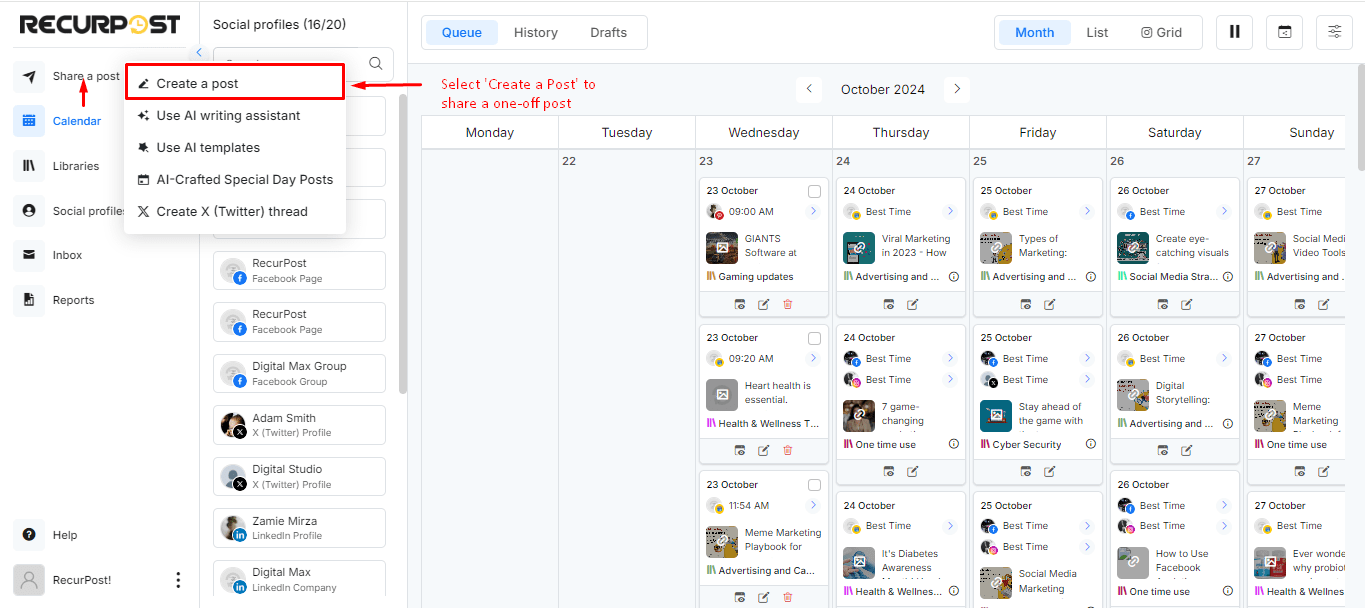The image size is (1365, 608).
Task: Go to the previous month
Action: 809,89
